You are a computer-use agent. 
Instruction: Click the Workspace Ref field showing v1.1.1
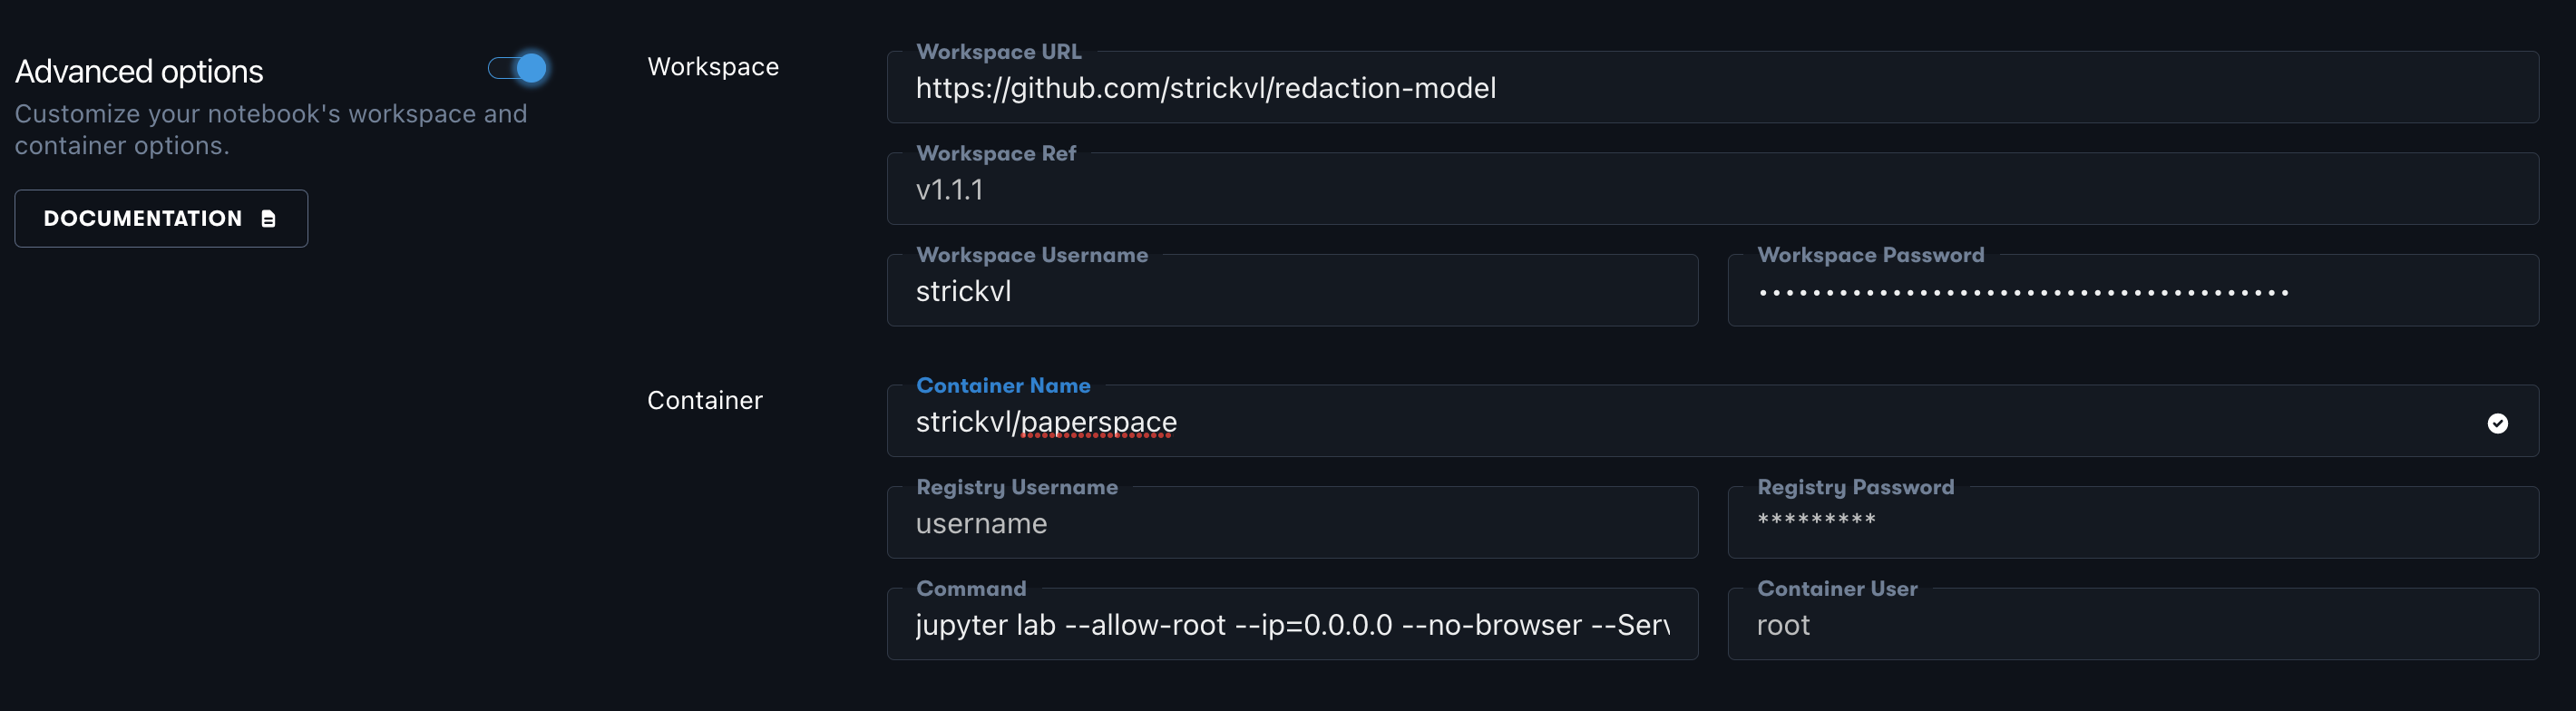(1710, 190)
